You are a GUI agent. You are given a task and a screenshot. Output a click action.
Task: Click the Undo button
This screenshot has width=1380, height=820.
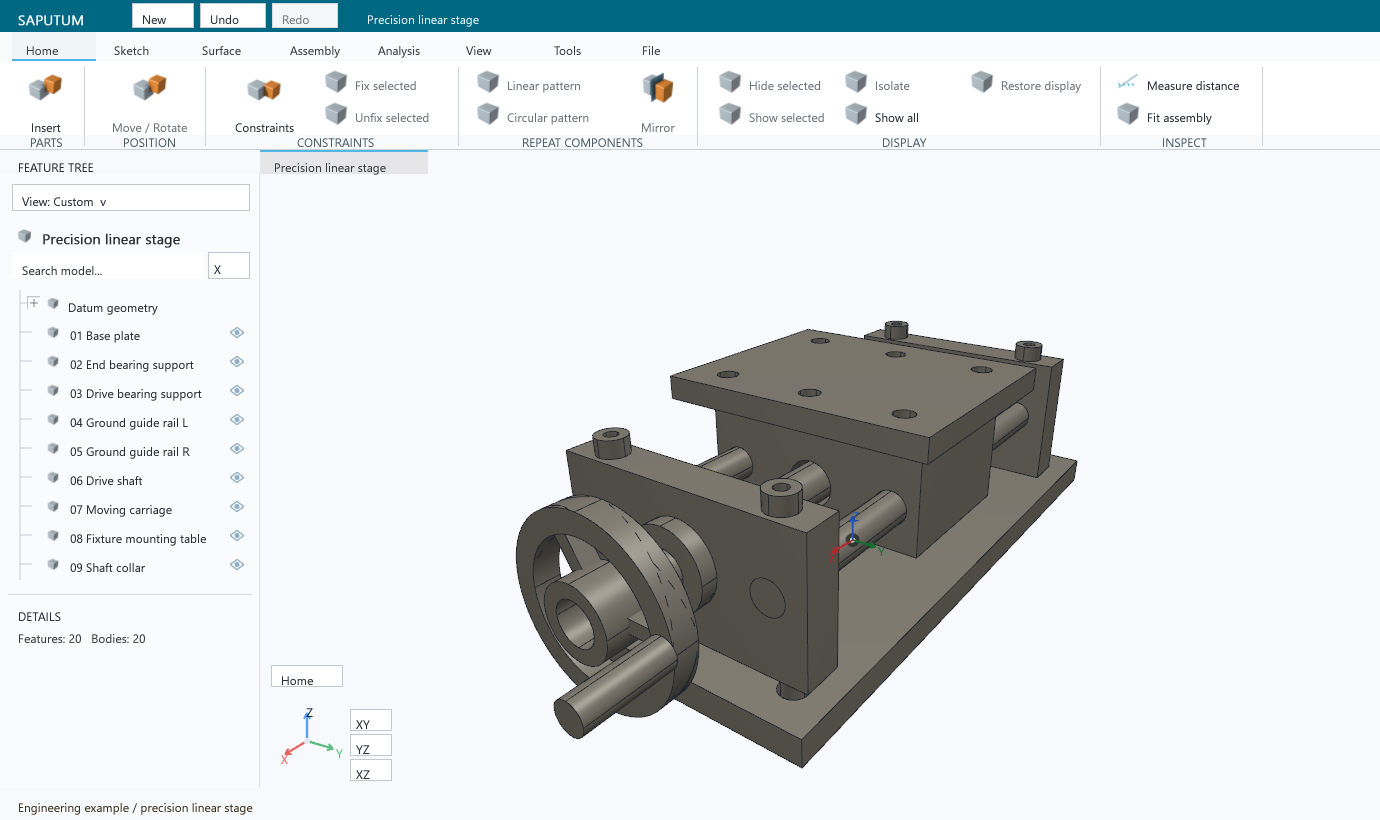pyautogui.click(x=233, y=15)
